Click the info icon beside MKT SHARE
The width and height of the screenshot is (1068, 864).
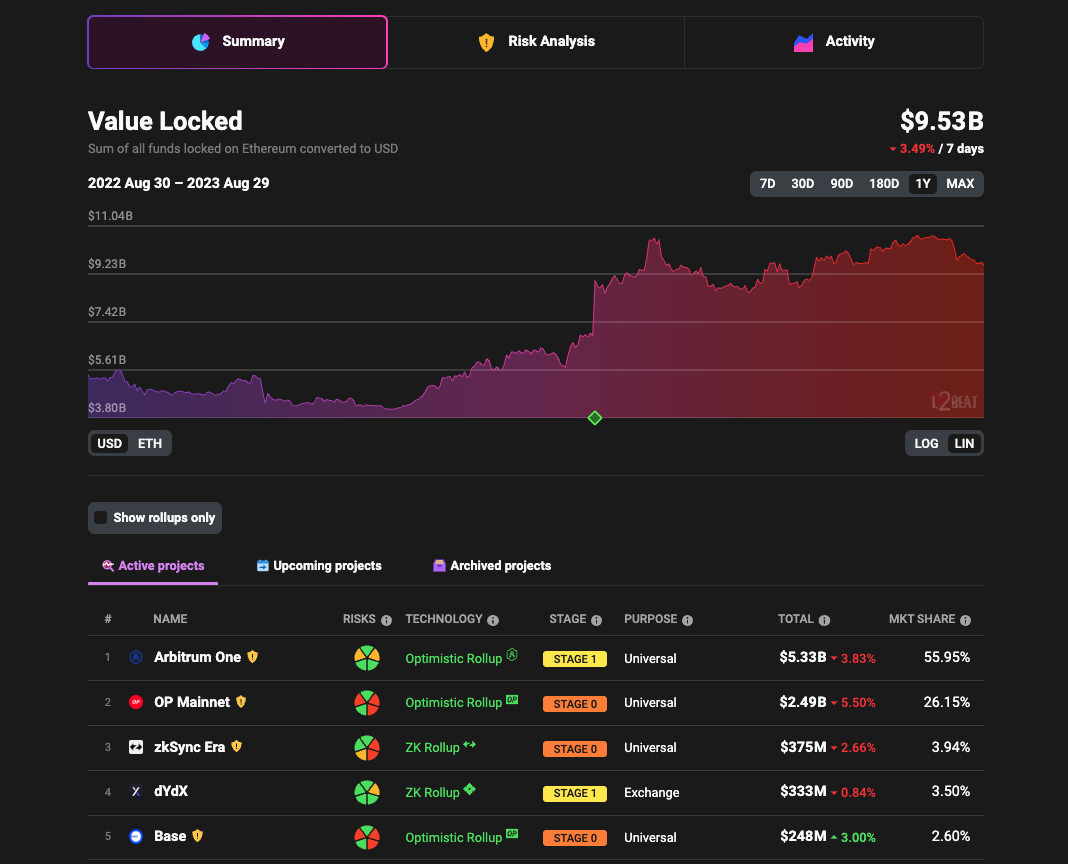click(x=966, y=620)
